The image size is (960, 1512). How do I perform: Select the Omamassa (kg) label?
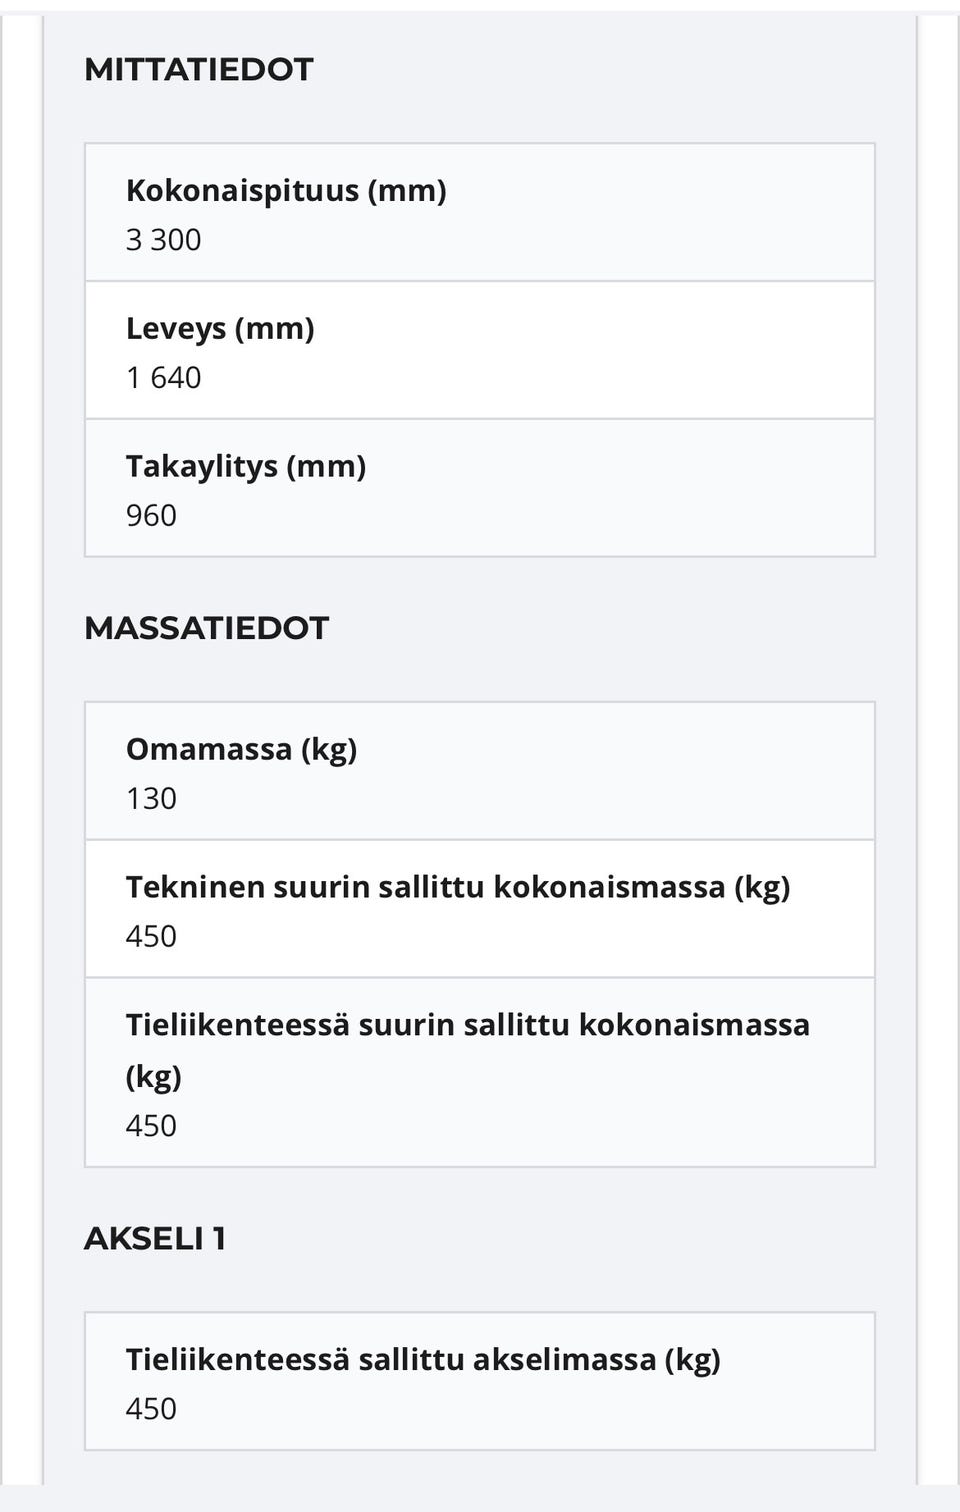click(x=241, y=749)
